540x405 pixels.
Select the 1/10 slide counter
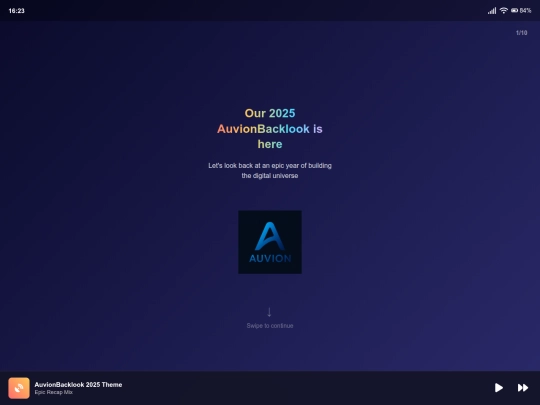pyautogui.click(x=521, y=33)
